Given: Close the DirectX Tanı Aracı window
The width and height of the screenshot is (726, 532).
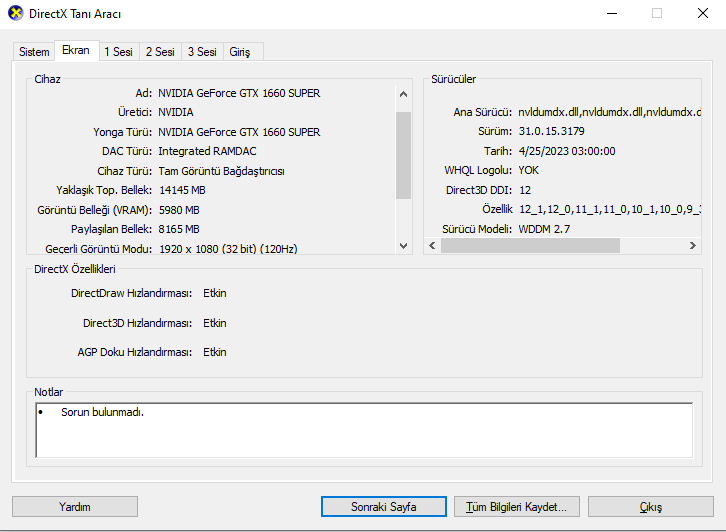Looking at the screenshot, I should [703, 13].
